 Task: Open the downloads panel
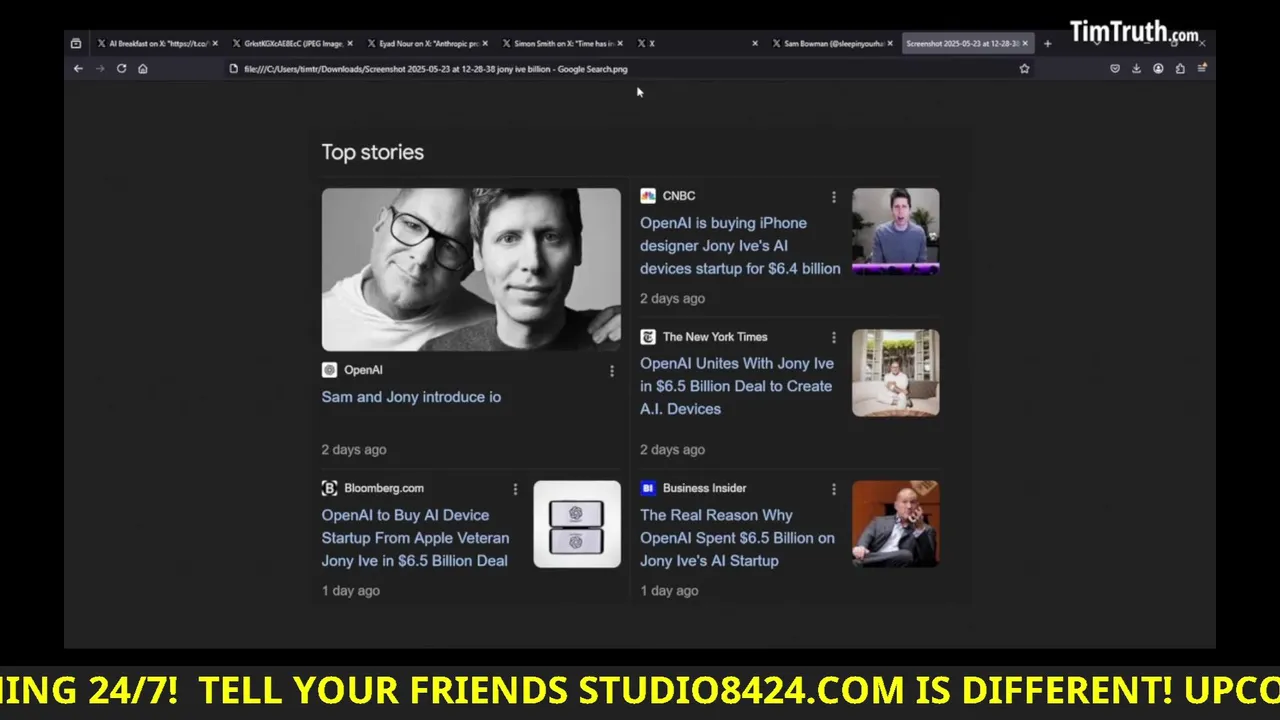[x=1136, y=69]
